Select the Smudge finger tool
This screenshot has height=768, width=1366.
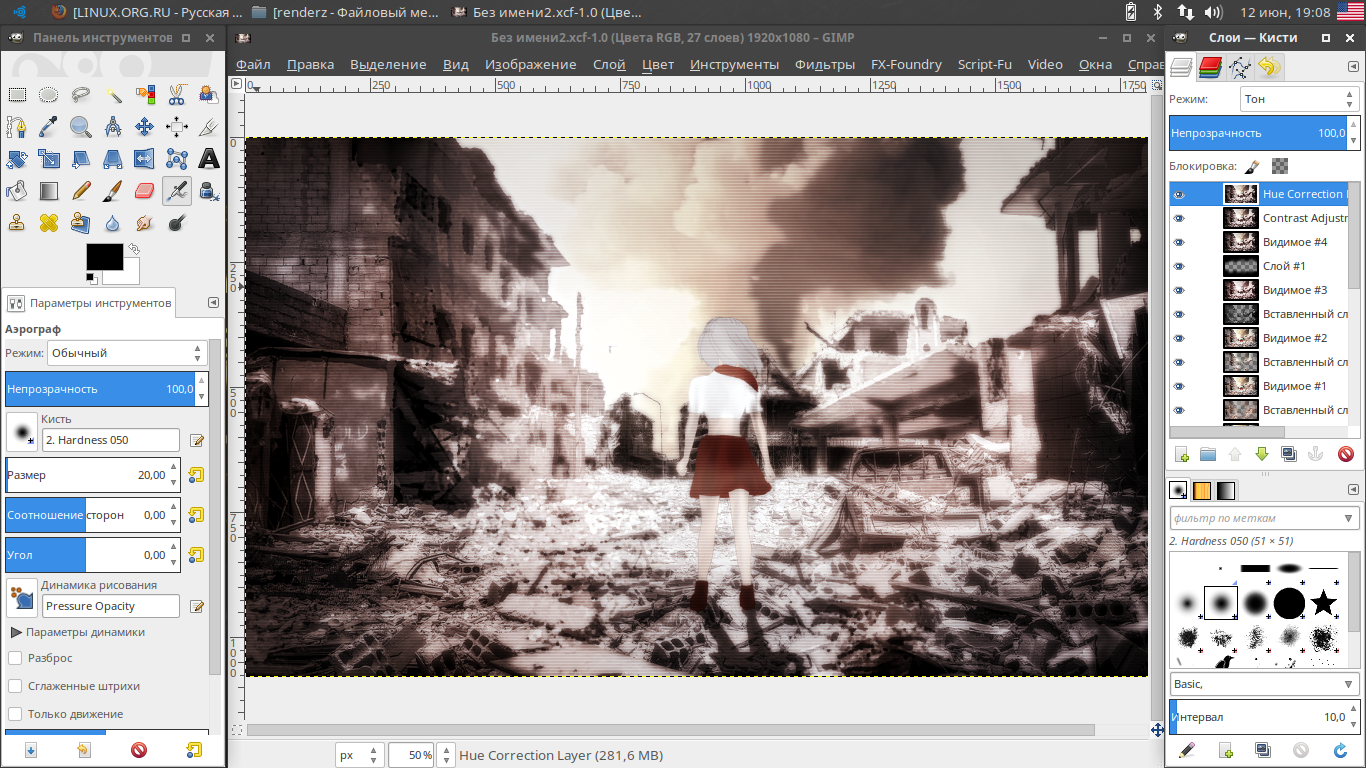pos(145,223)
